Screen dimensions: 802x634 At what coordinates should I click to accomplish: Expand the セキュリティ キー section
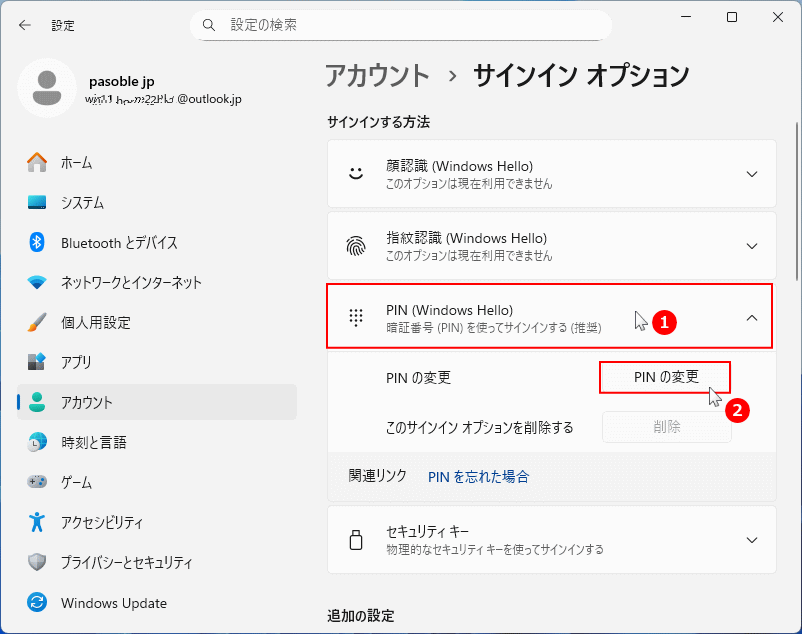[751, 539]
